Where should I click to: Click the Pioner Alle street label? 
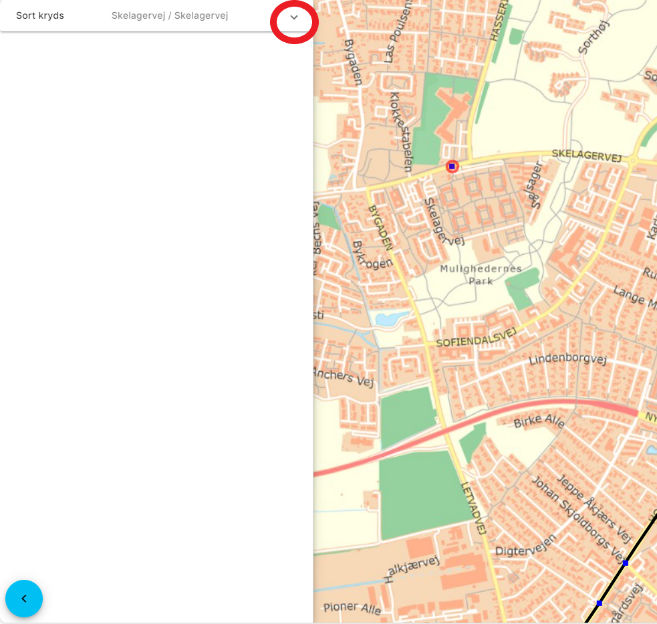click(351, 608)
